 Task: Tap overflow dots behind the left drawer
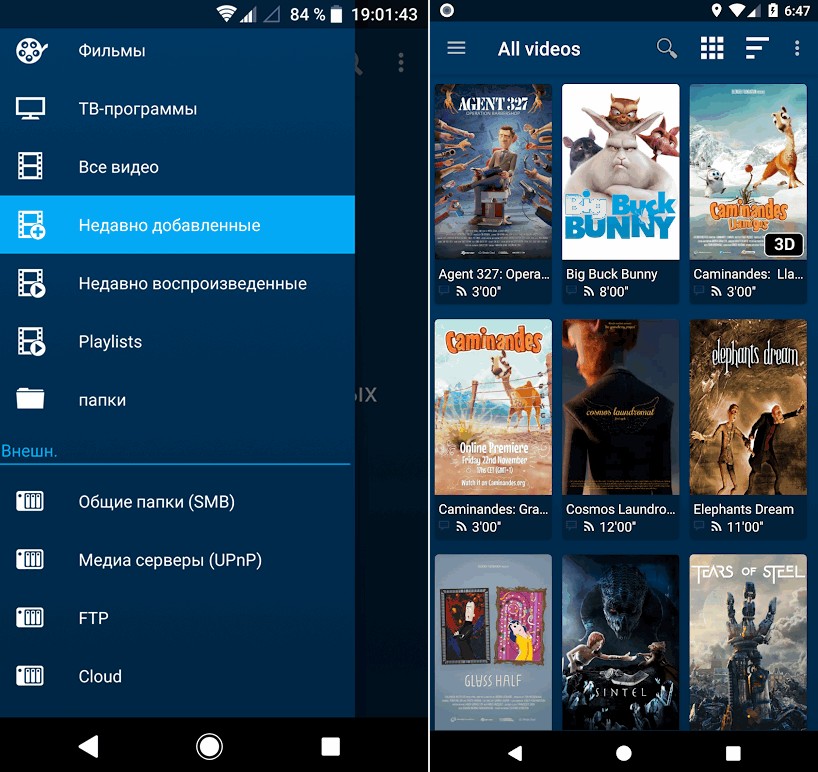click(x=401, y=63)
